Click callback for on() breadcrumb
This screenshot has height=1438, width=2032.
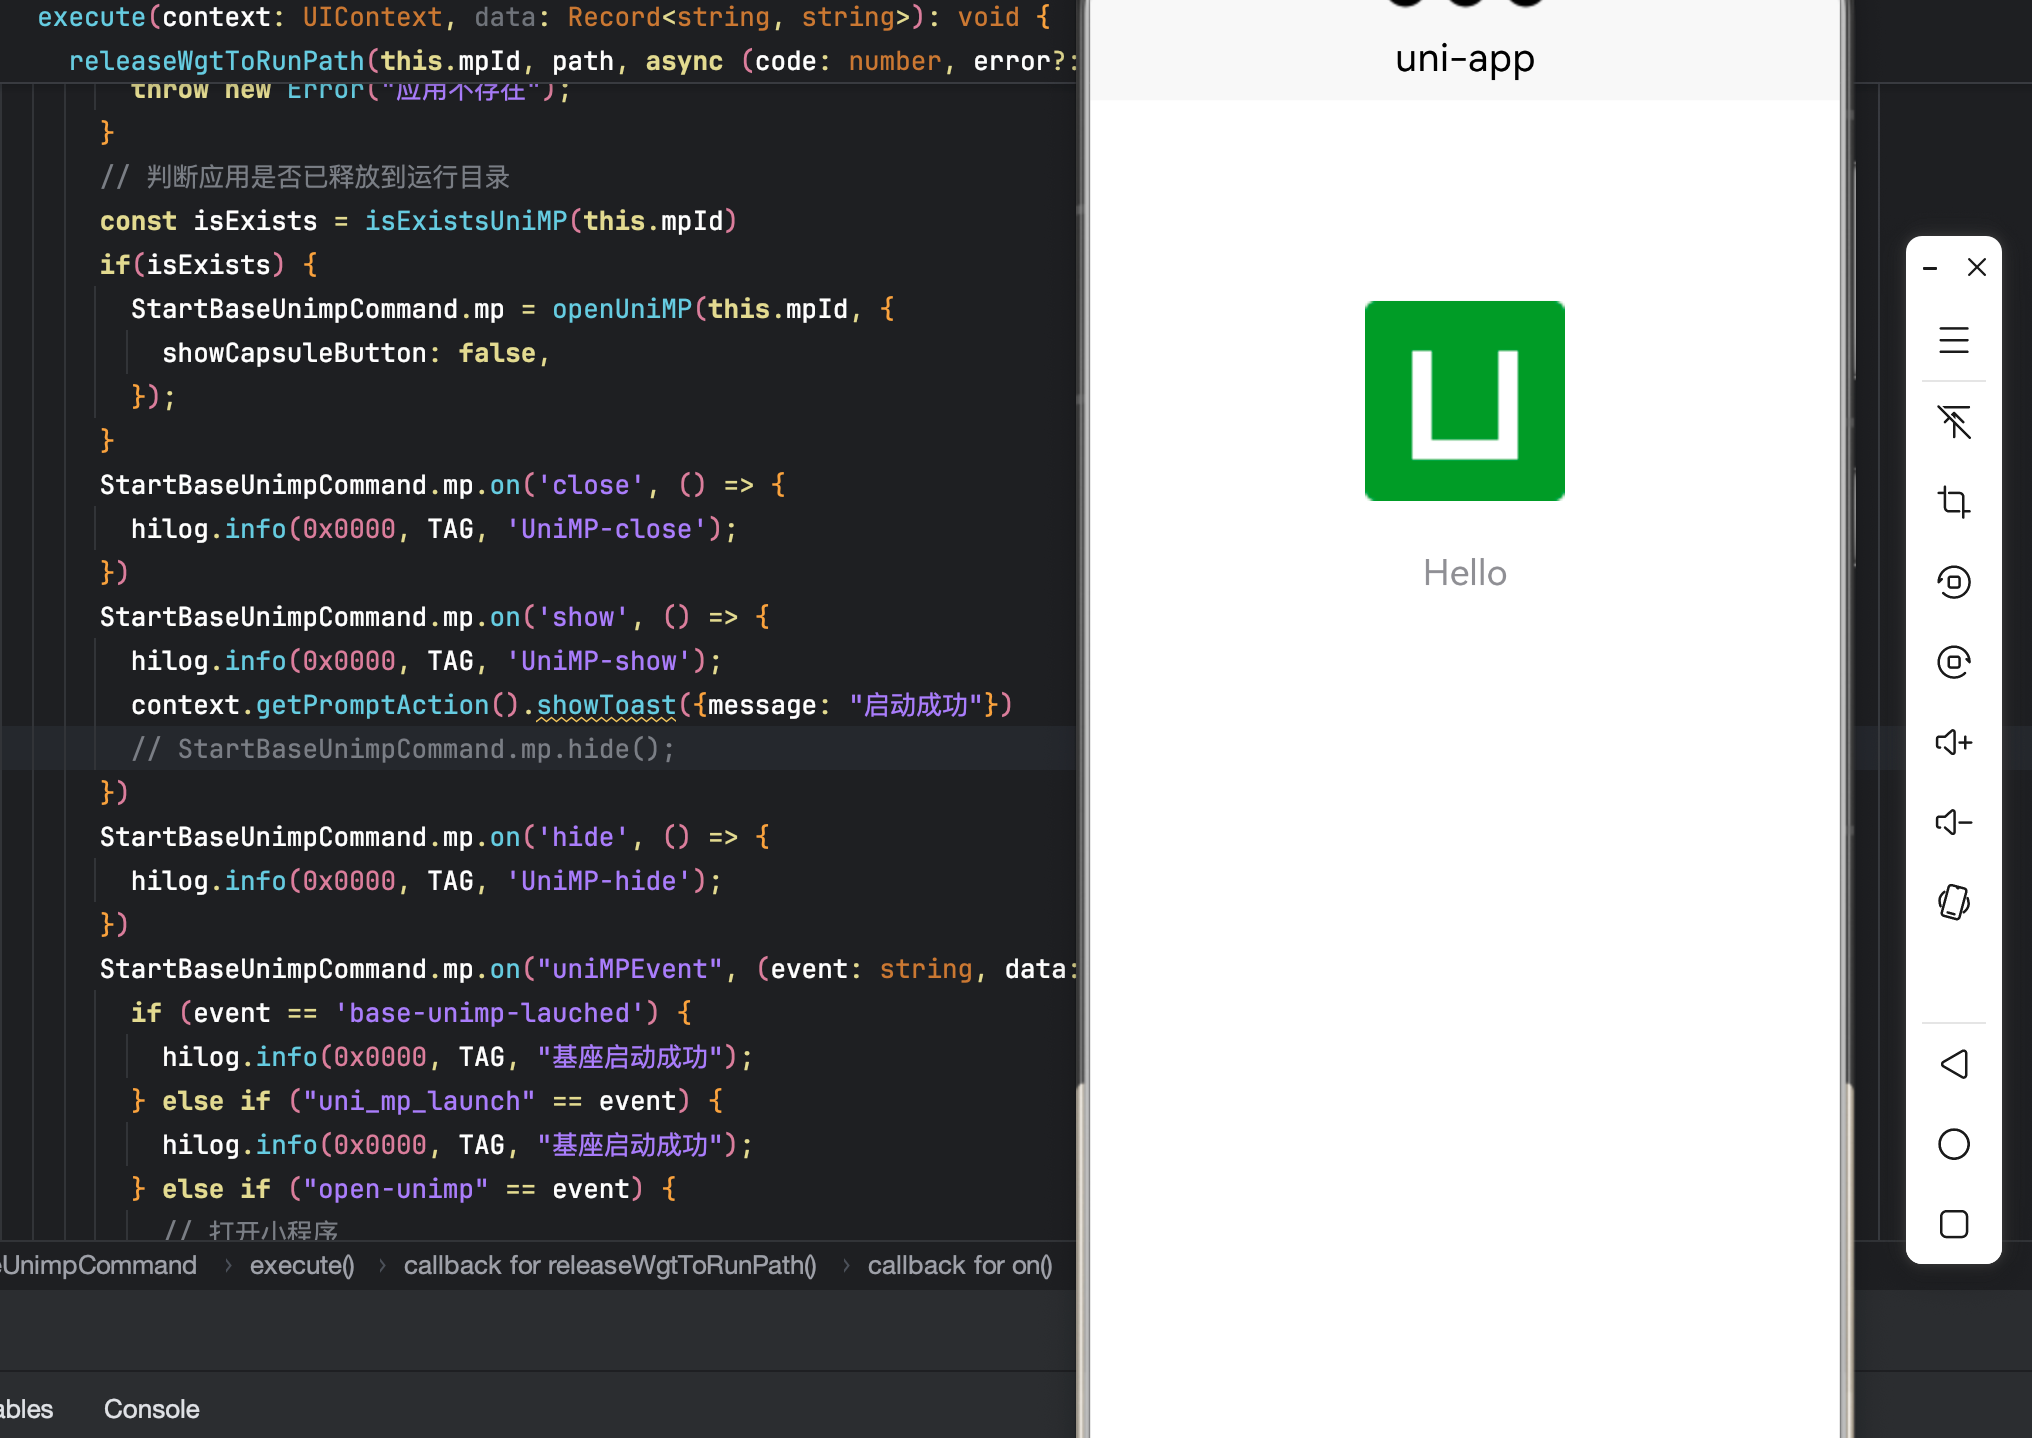959,1266
